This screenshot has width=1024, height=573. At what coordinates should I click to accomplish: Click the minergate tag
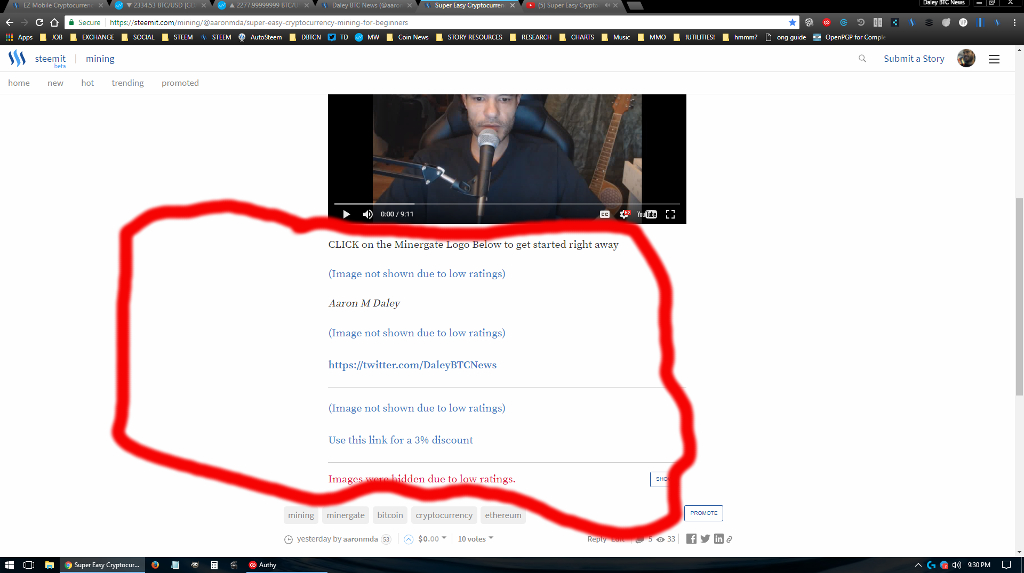[x=345, y=515]
